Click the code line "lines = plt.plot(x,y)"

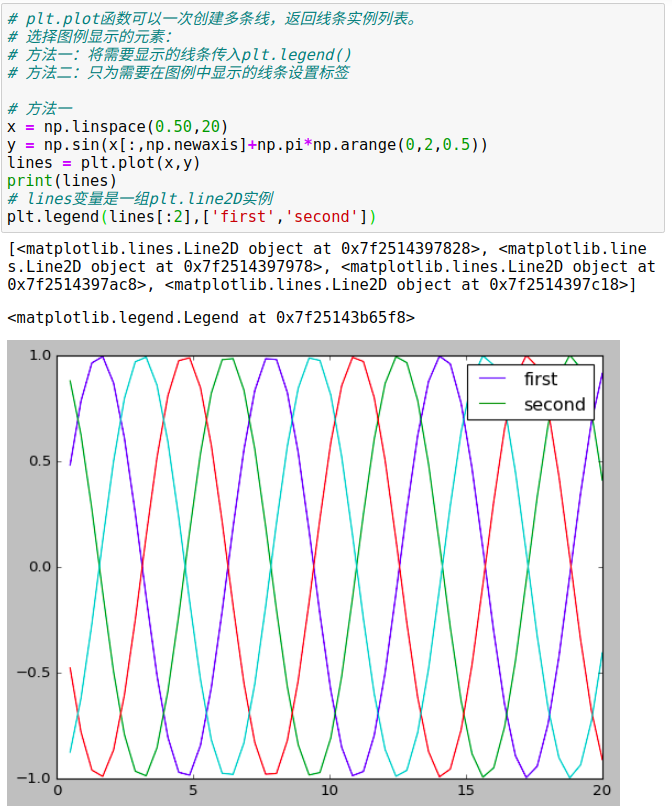(103, 163)
